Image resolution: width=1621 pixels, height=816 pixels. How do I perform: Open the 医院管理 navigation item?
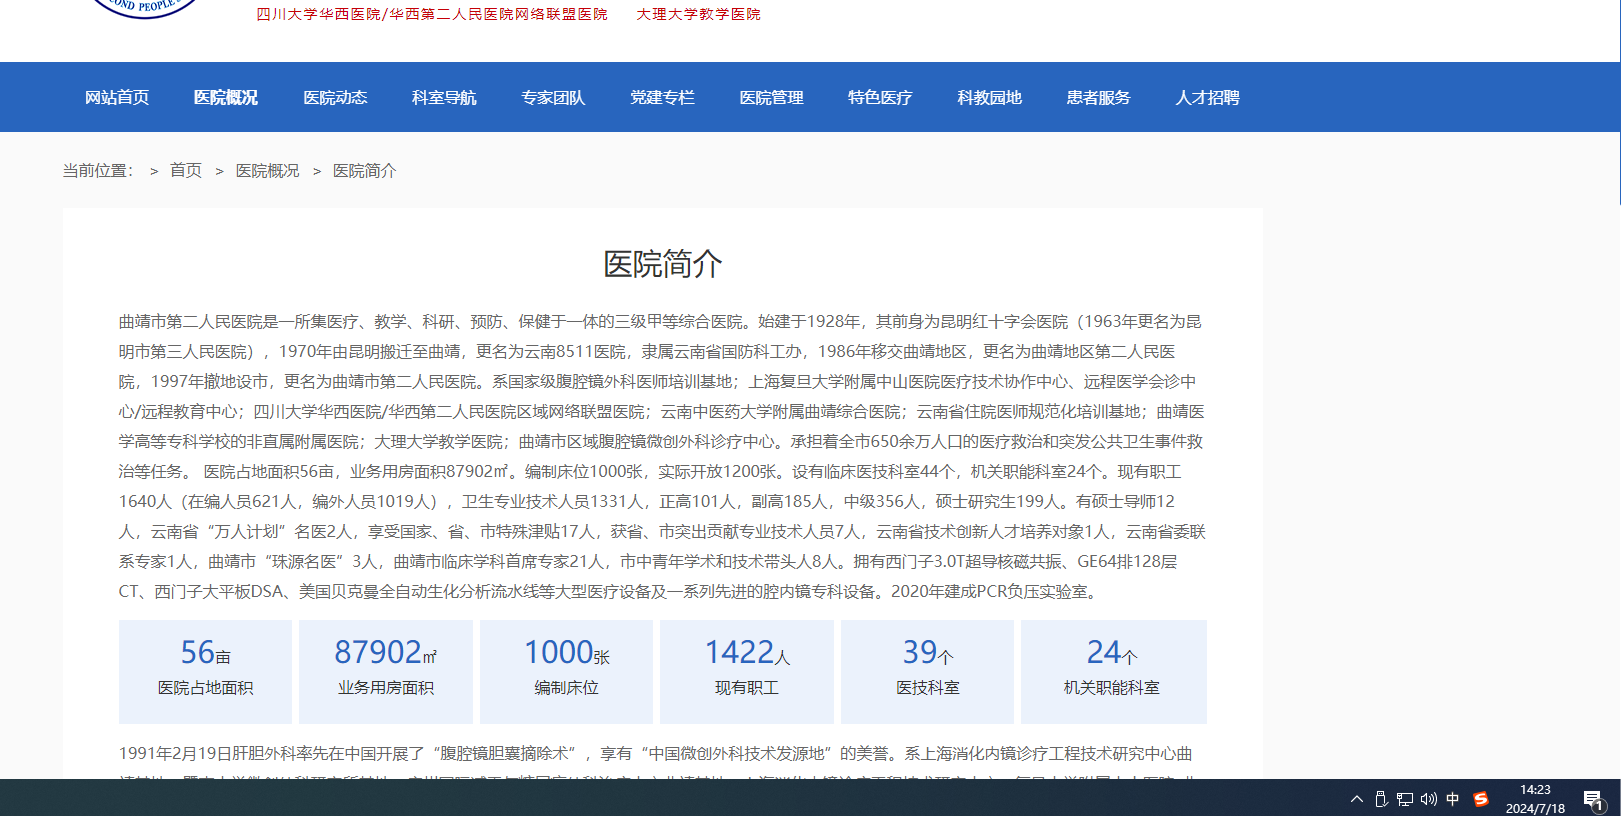[771, 98]
